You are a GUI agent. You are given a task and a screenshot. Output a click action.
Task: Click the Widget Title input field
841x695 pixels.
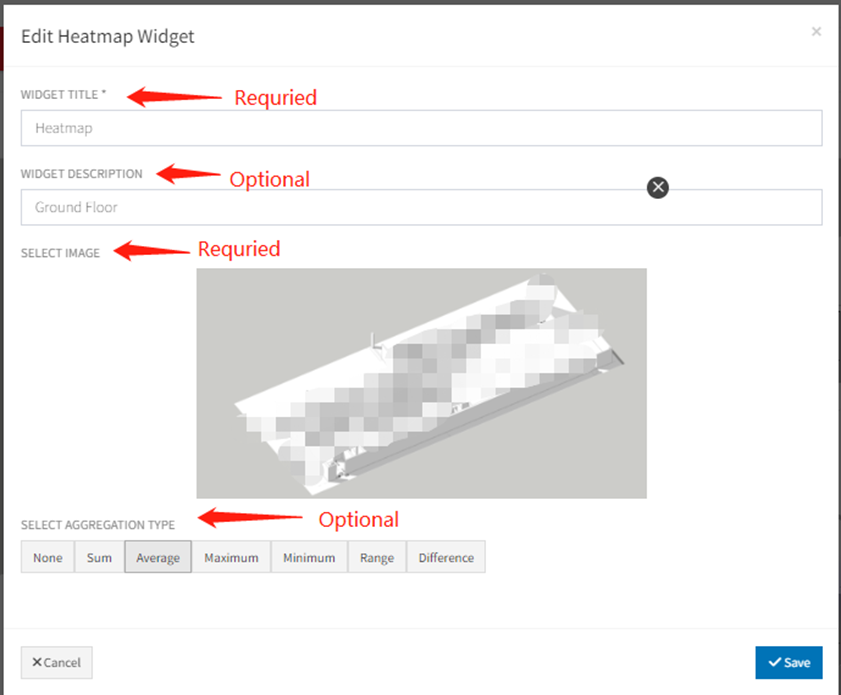coord(421,128)
